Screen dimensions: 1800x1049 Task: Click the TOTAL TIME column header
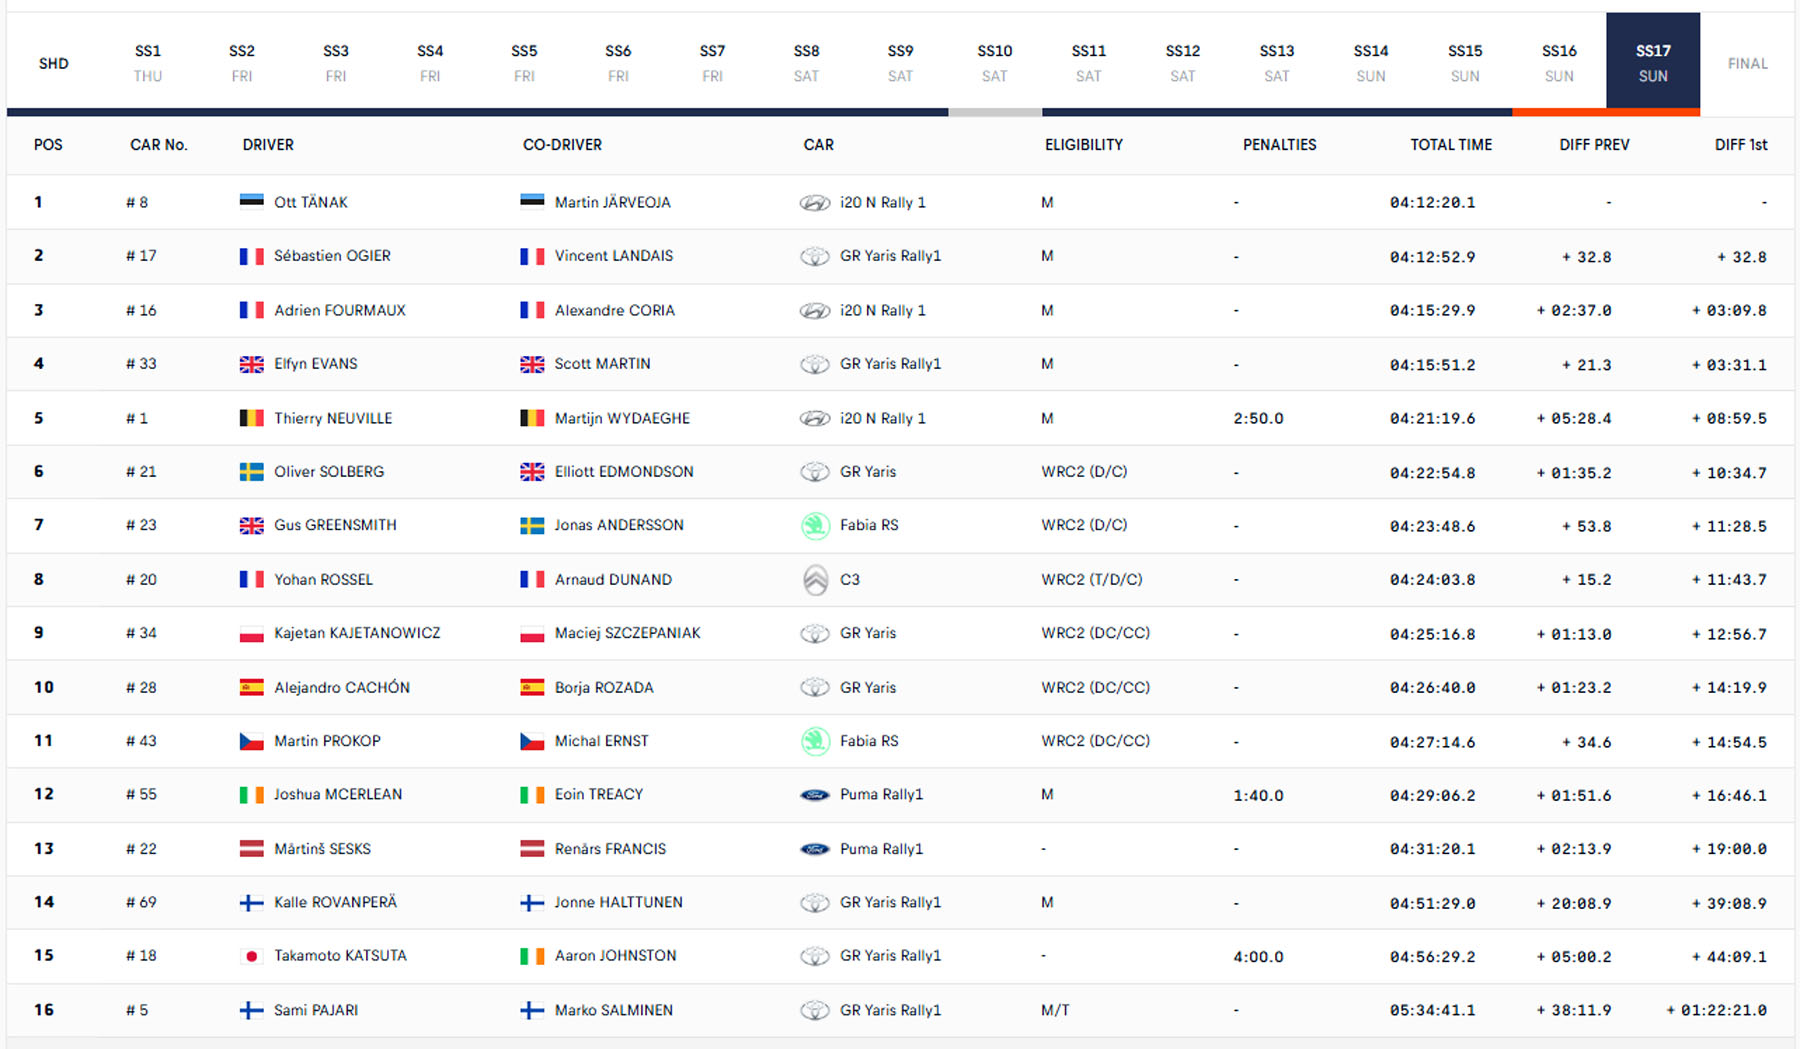[x=1450, y=145]
